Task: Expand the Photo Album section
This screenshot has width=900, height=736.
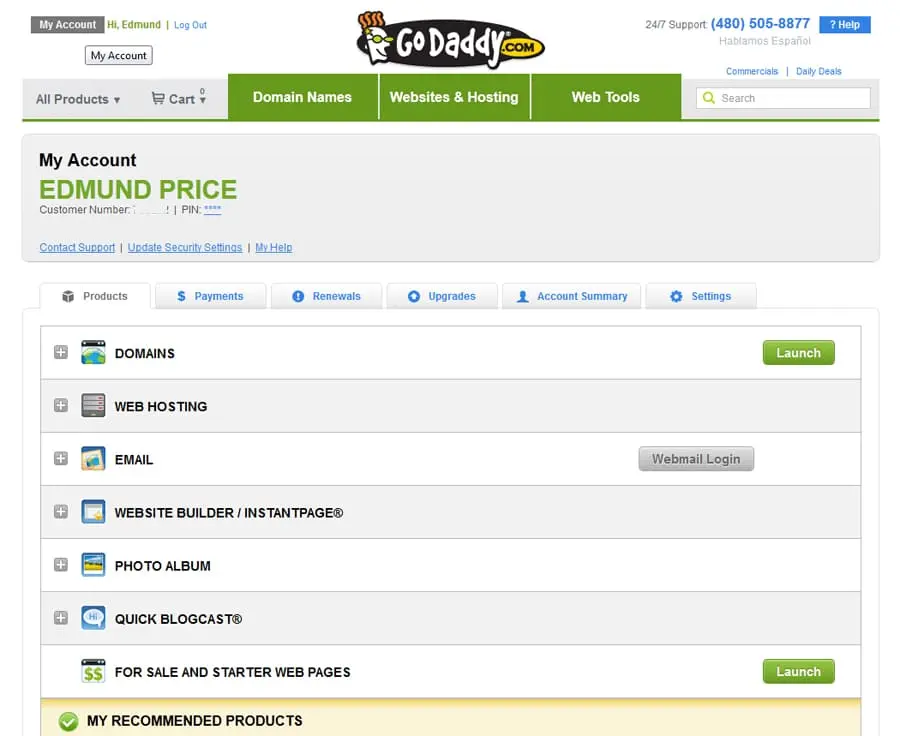Action: (61, 565)
